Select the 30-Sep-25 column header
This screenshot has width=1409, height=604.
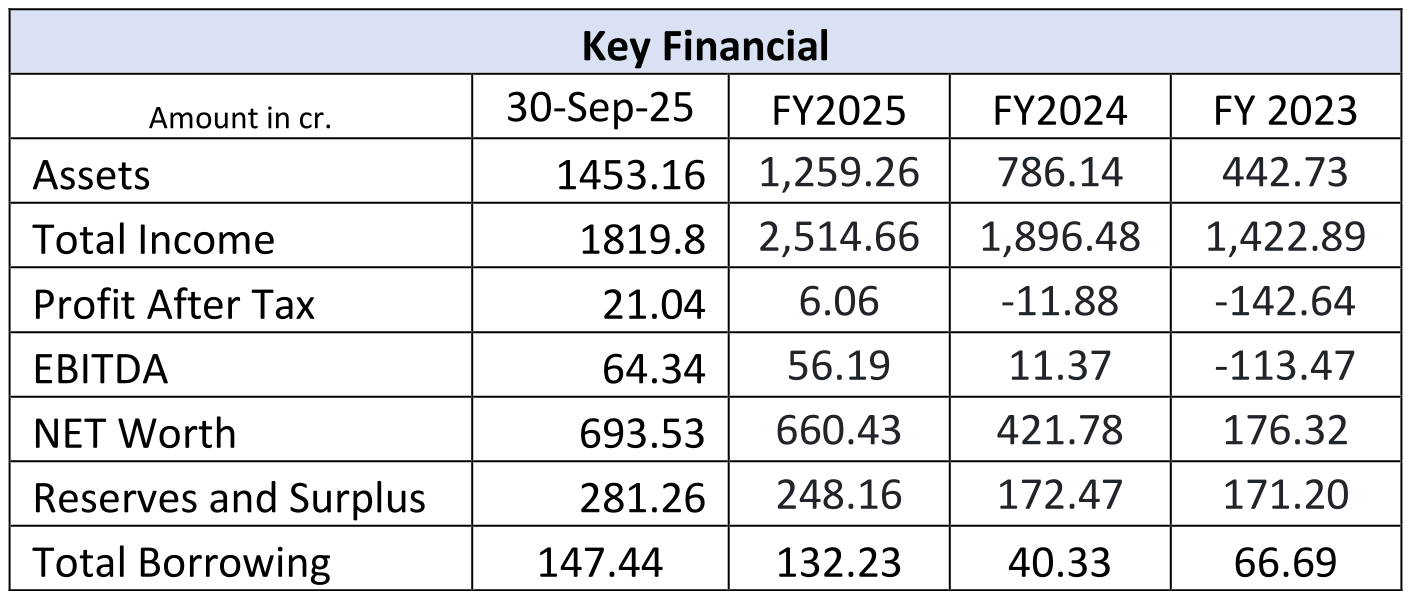pos(599,108)
